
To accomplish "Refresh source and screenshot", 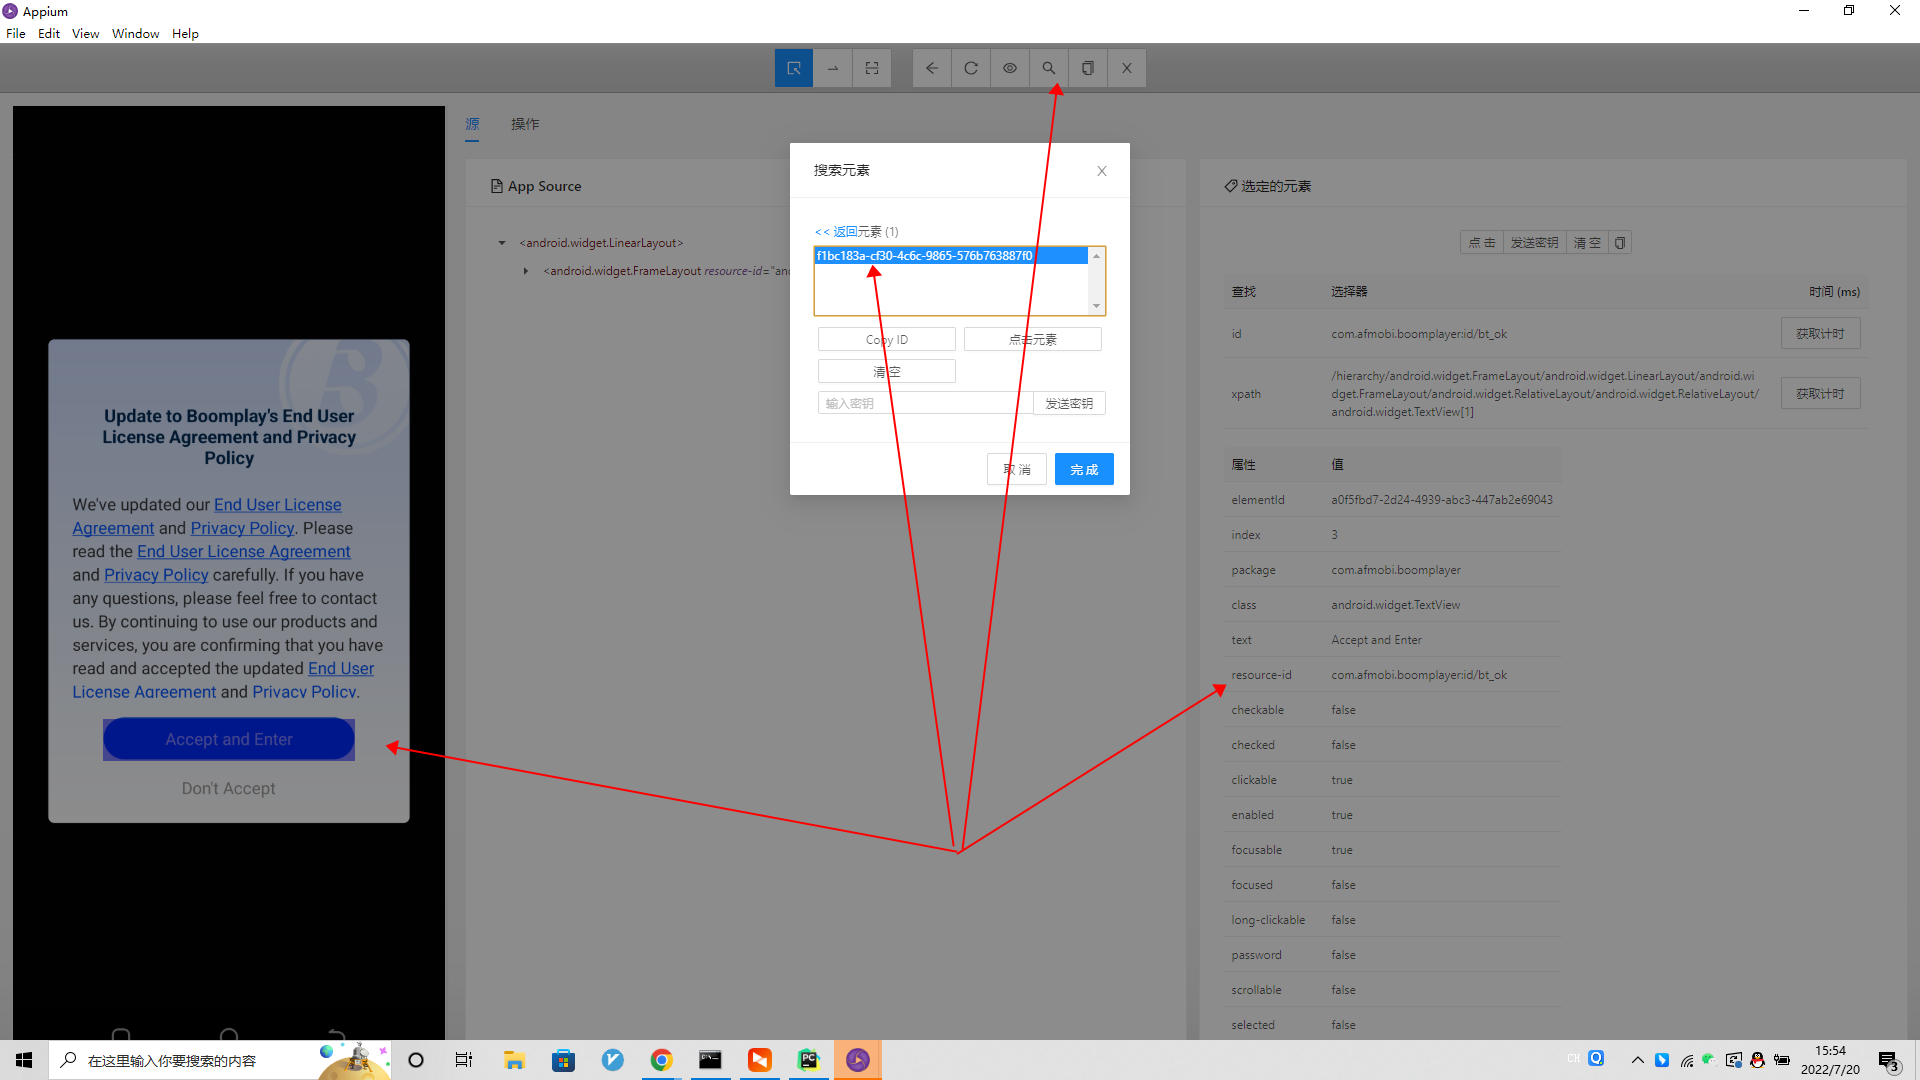I will click(x=971, y=68).
